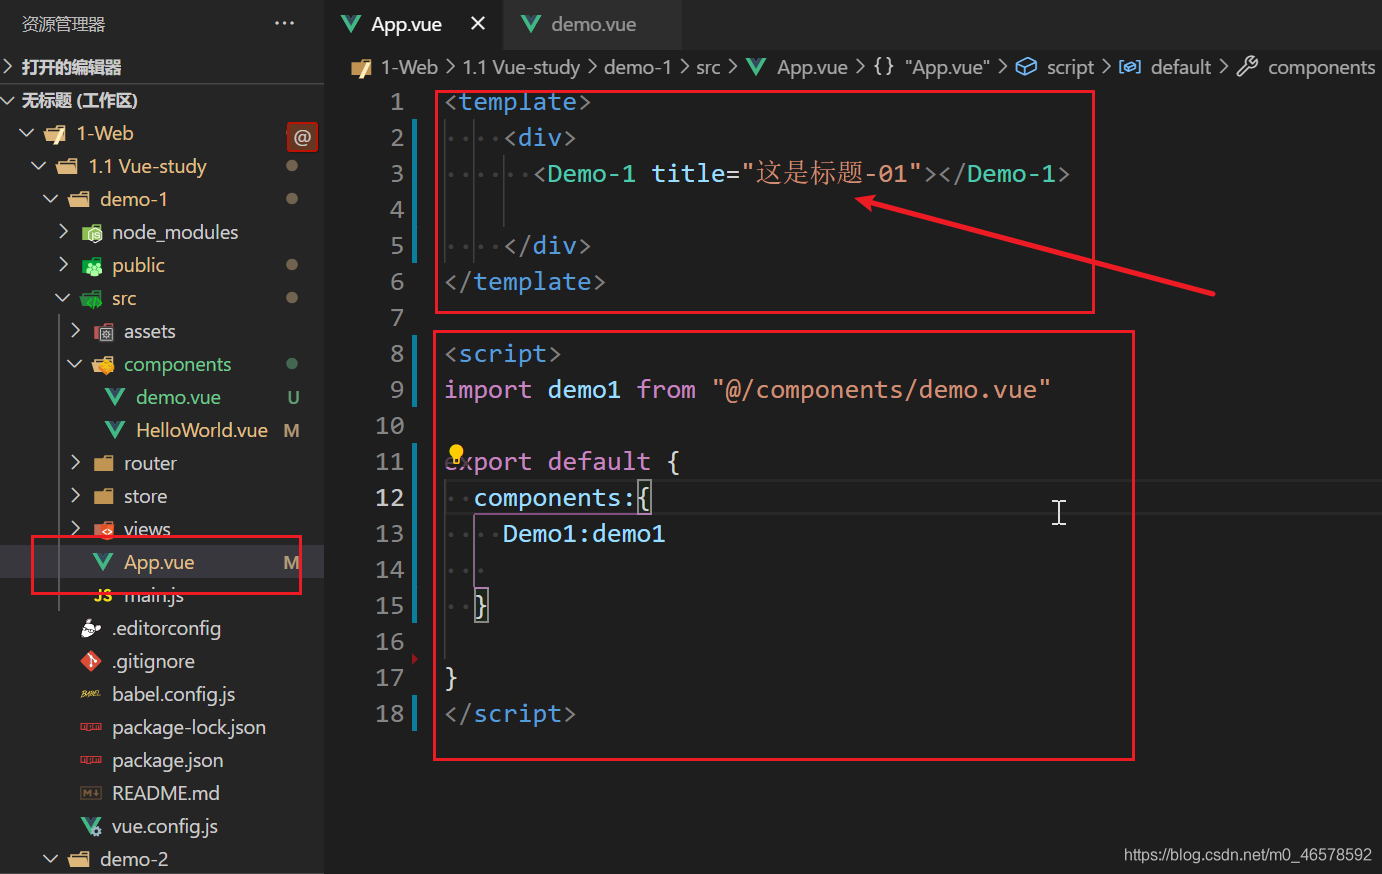
Task: Click line number 12 in the gutter
Action: (x=389, y=497)
